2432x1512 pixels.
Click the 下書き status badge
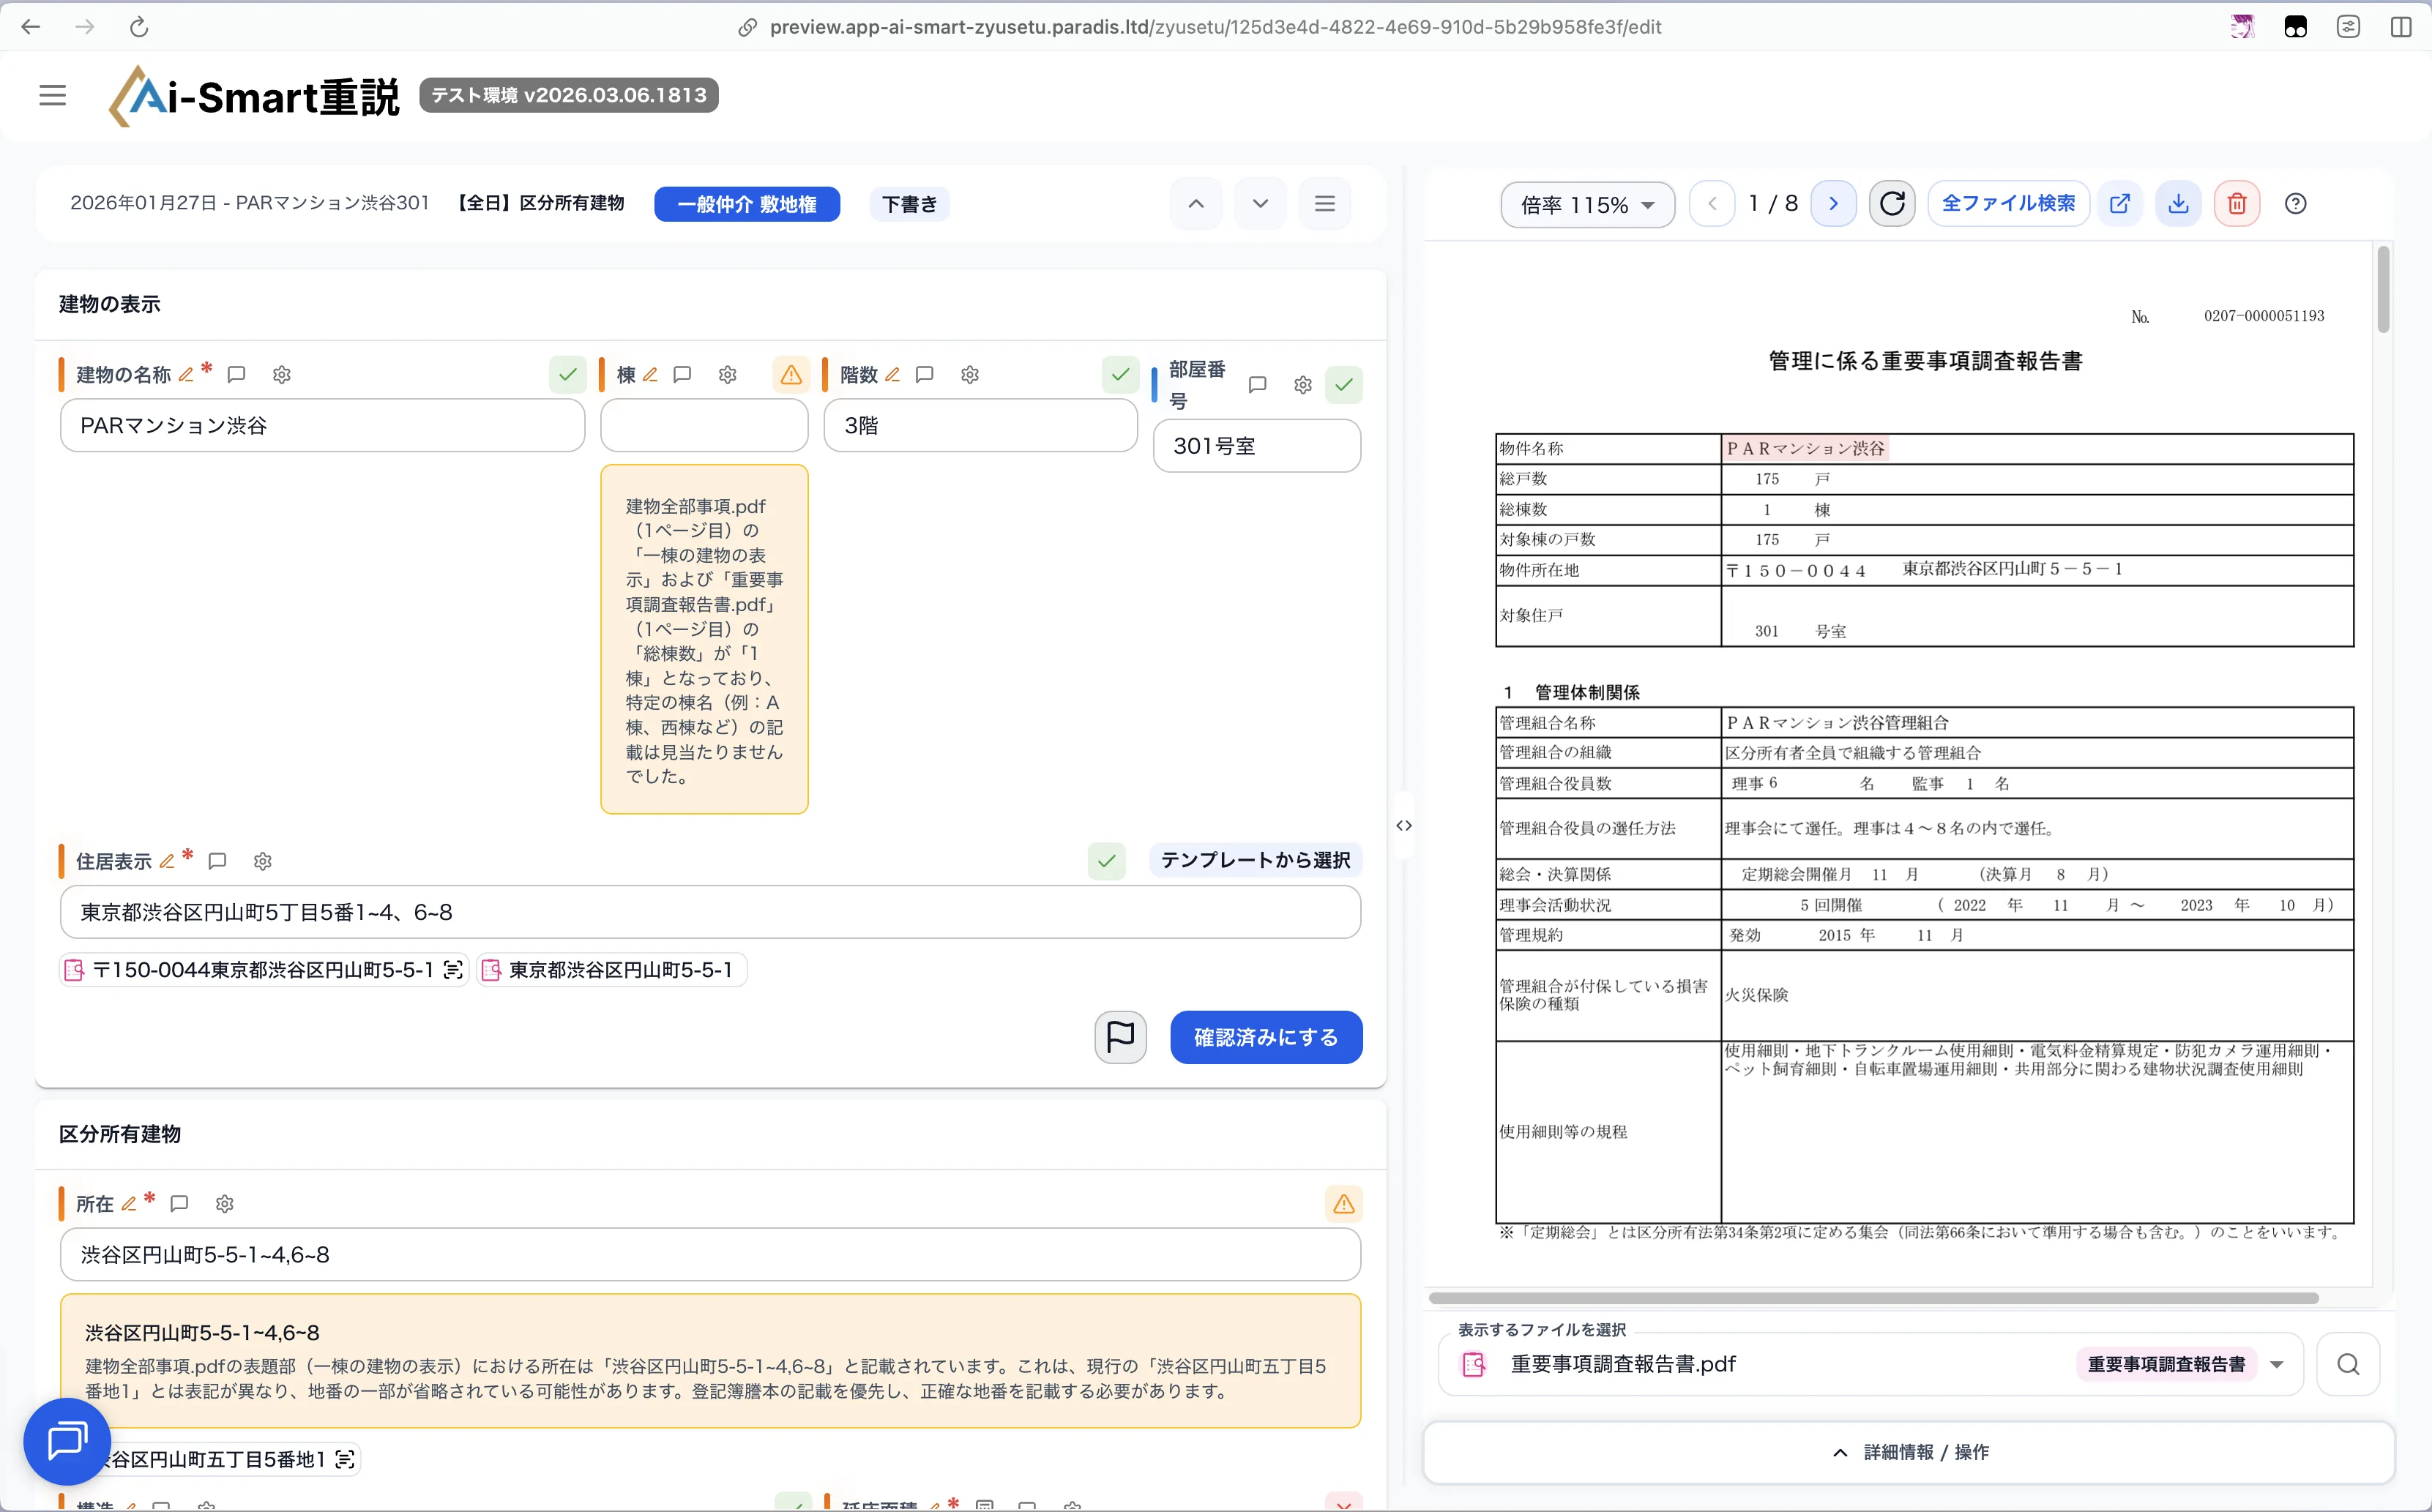point(910,204)
